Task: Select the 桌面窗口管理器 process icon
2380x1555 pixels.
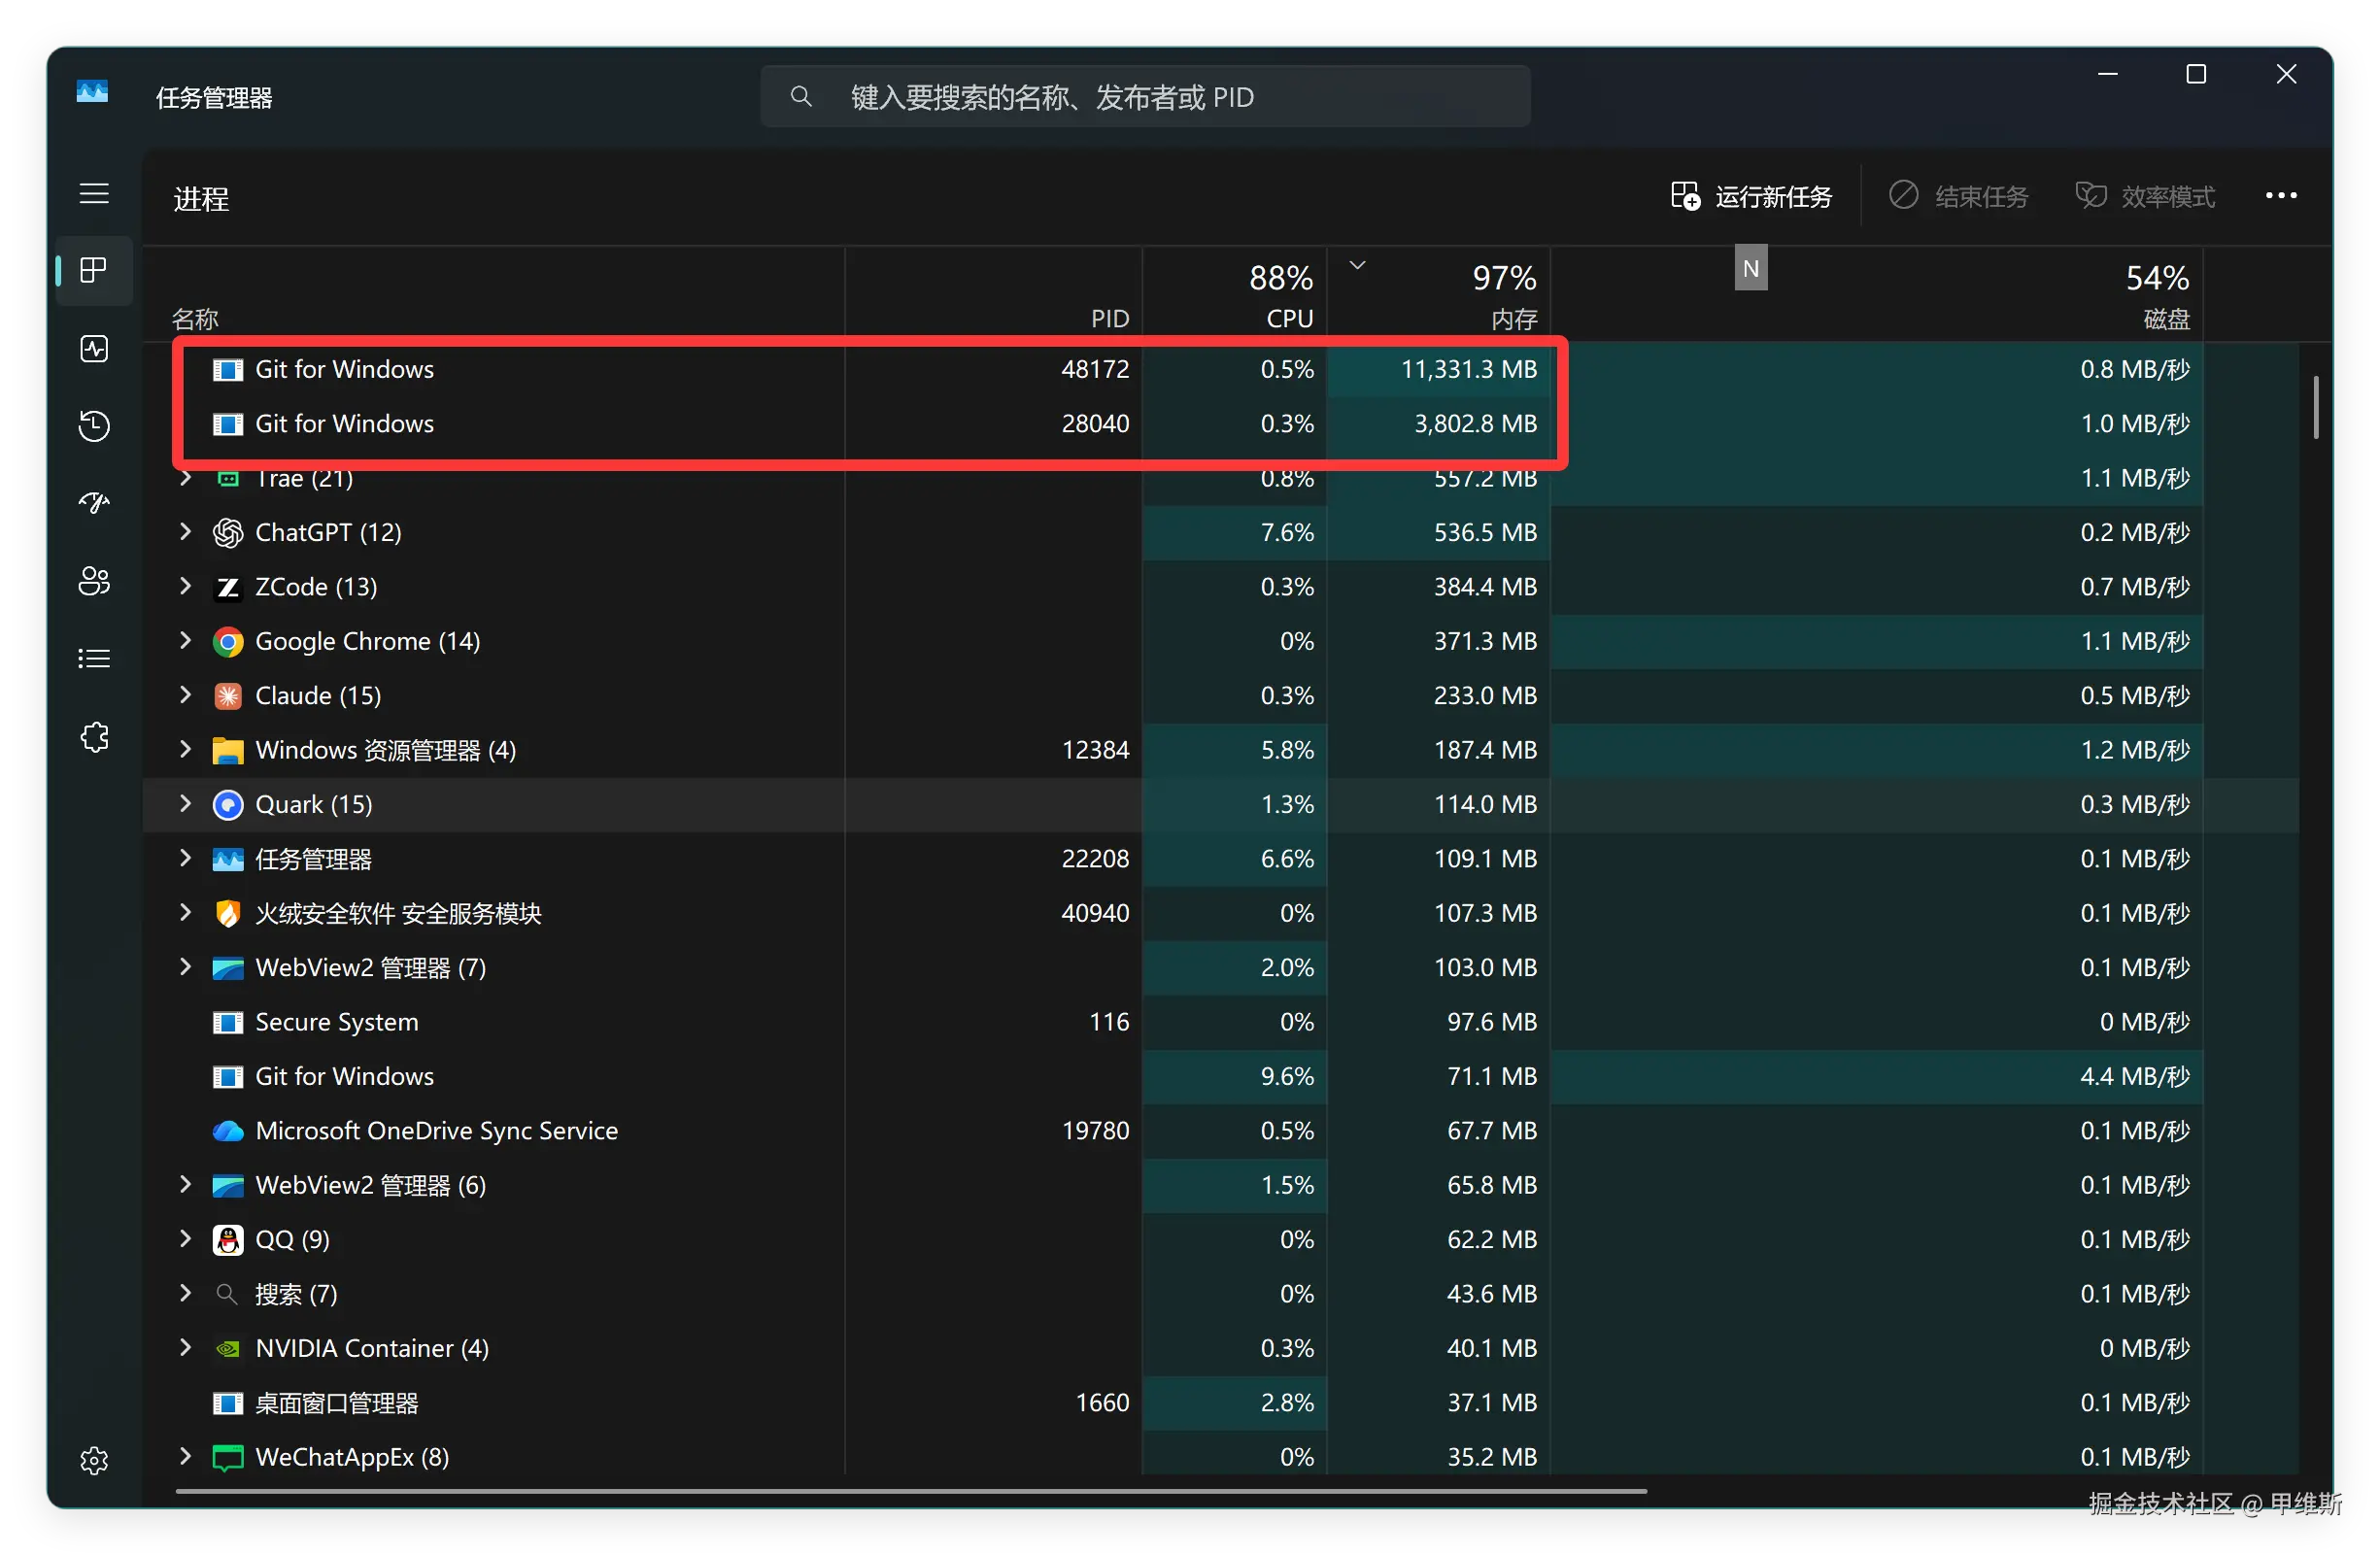Action: click(228, 1403)
